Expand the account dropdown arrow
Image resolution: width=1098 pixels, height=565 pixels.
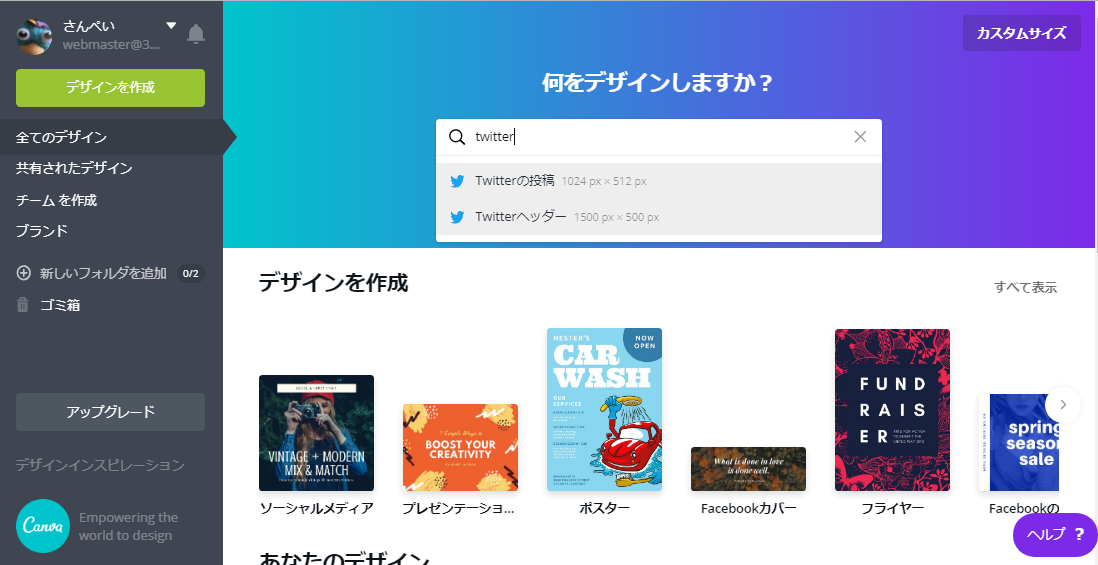click(x=171, y=26)
